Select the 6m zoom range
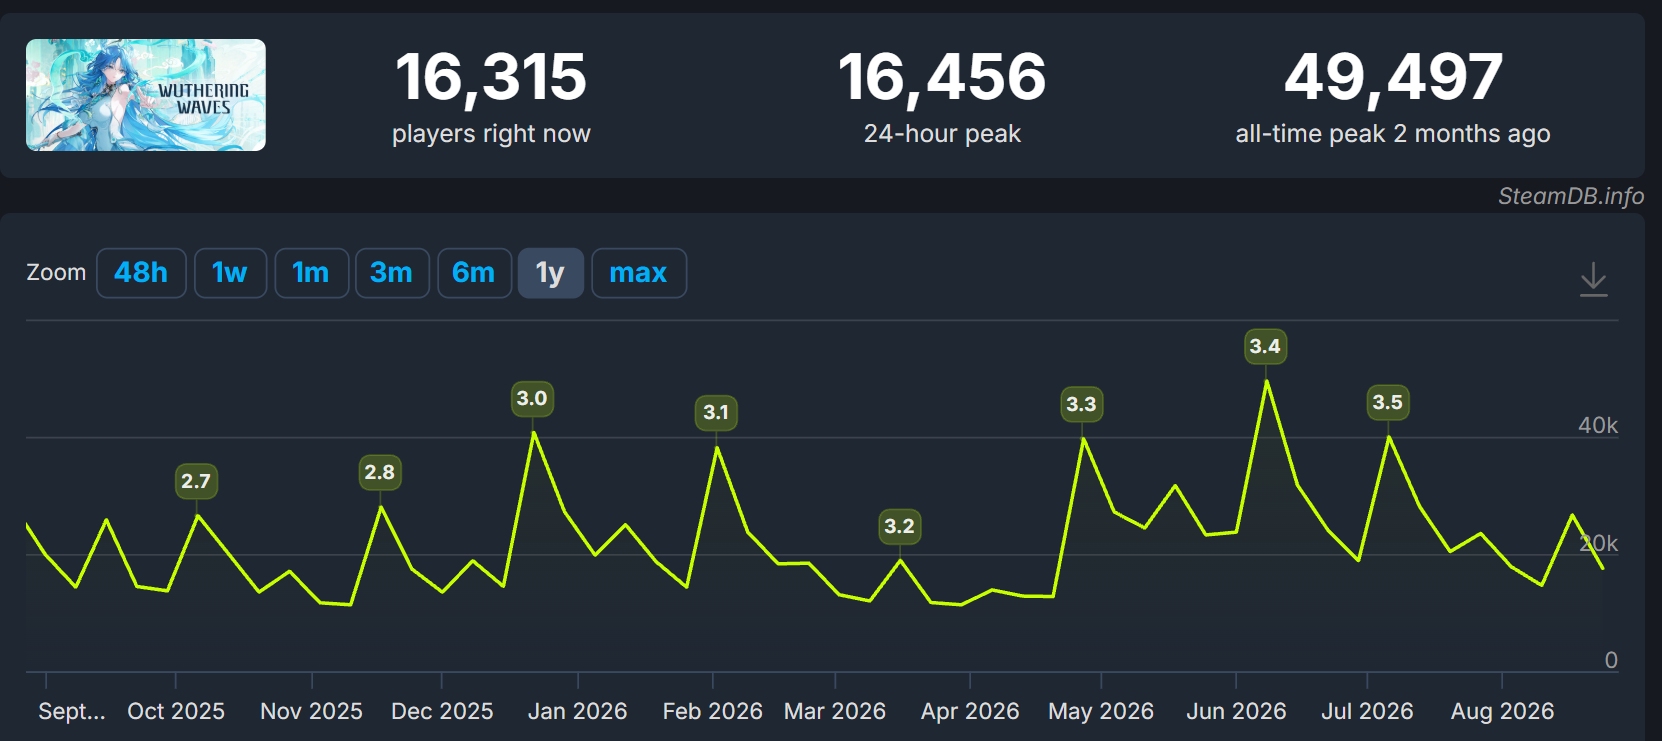The width and height of the screenshot is (1662, 741). 474,273
